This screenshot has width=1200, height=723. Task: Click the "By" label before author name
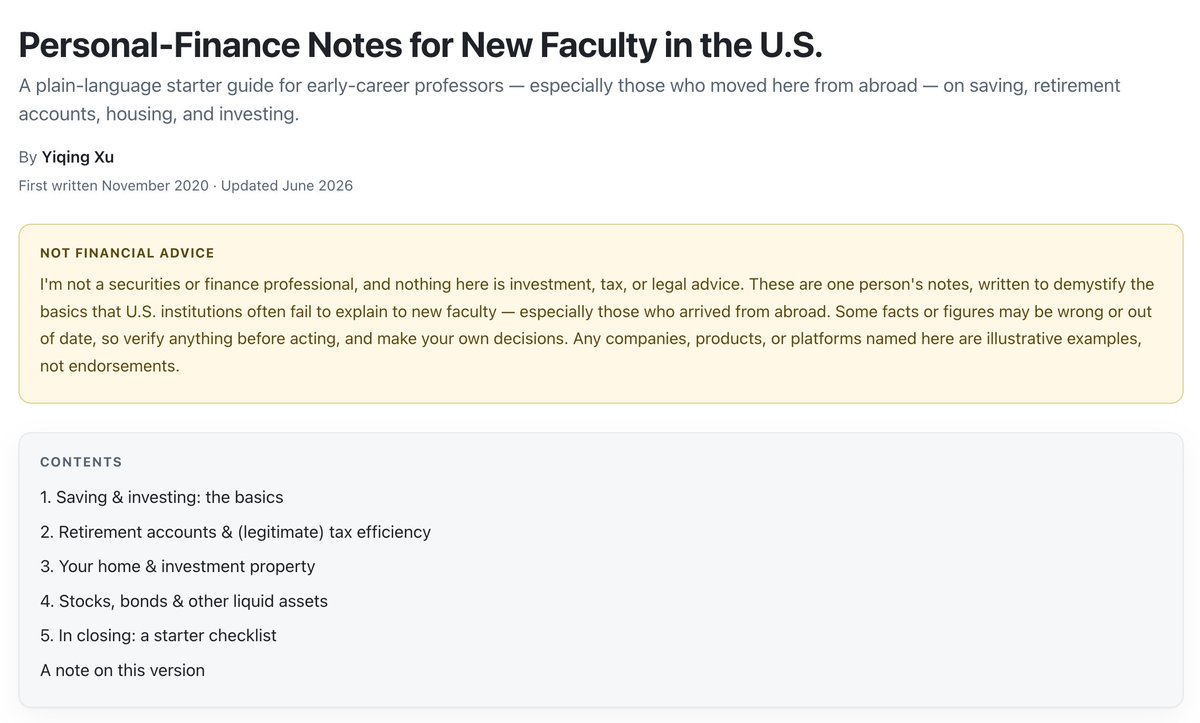click(28, 157)
